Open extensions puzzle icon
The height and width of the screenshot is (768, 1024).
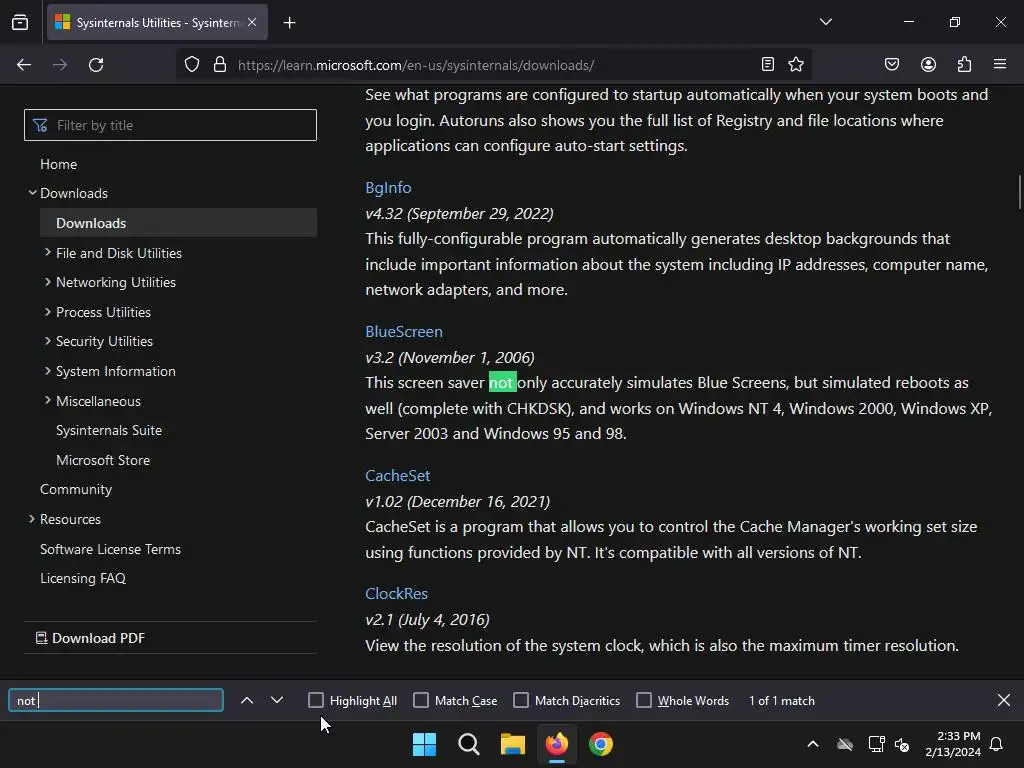click(964, 64)
